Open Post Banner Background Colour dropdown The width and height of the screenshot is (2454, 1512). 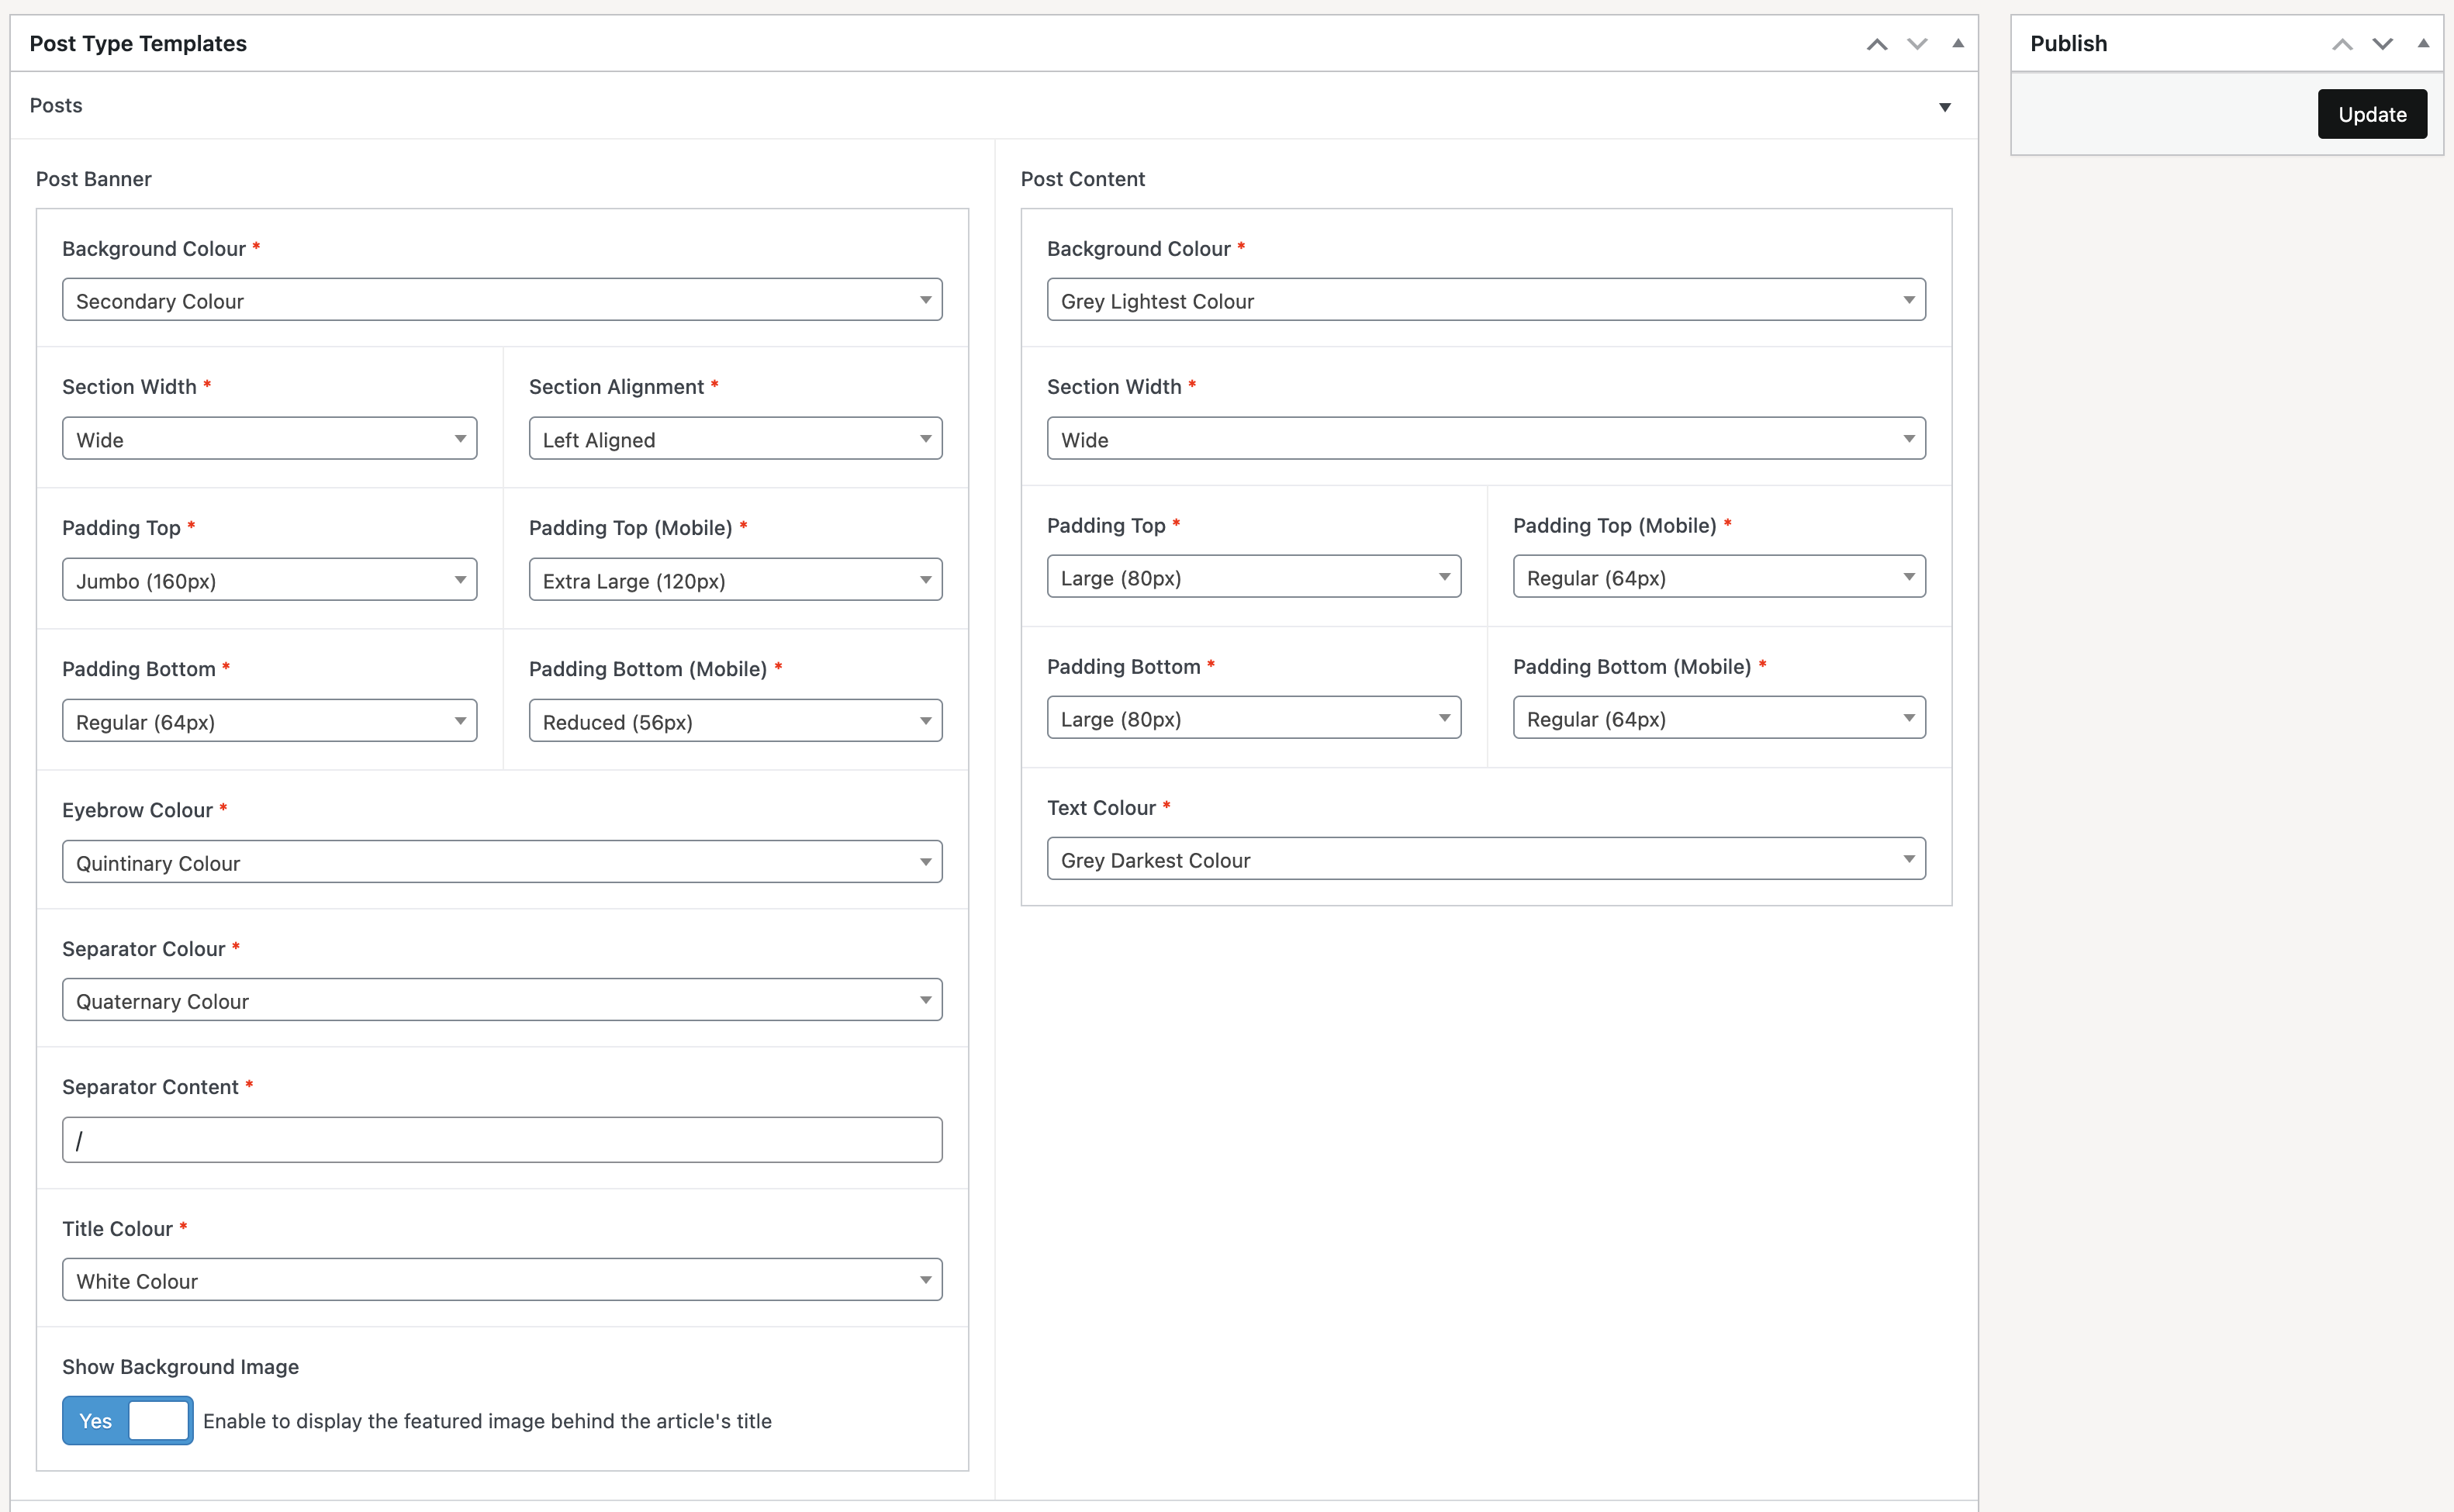coord(502,300)
